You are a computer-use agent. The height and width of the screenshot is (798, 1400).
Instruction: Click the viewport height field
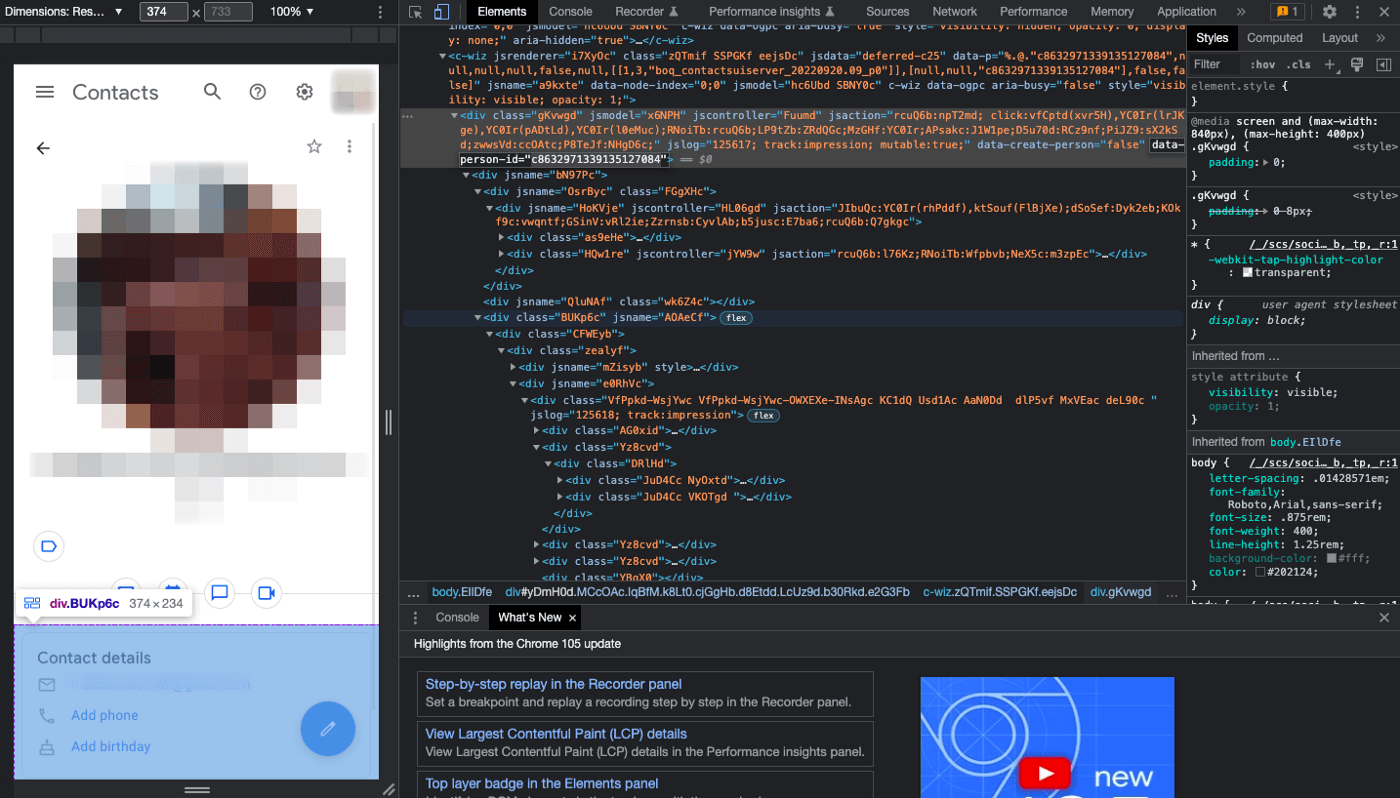tap(228, 12)
